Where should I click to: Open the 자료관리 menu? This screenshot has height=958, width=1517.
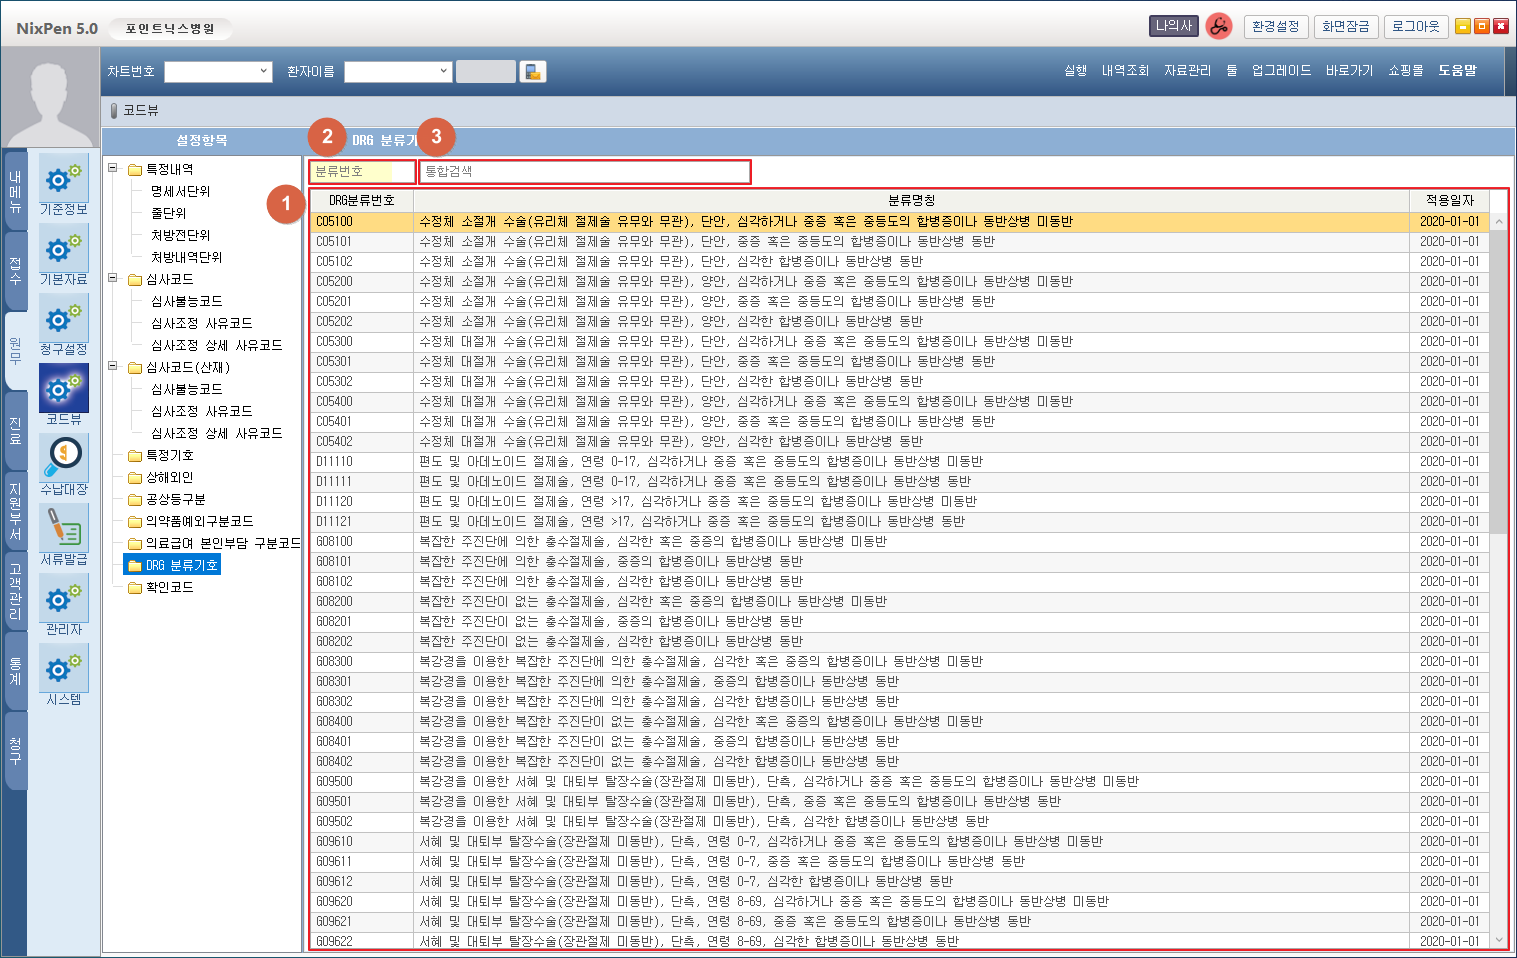tap(1187, 71)
